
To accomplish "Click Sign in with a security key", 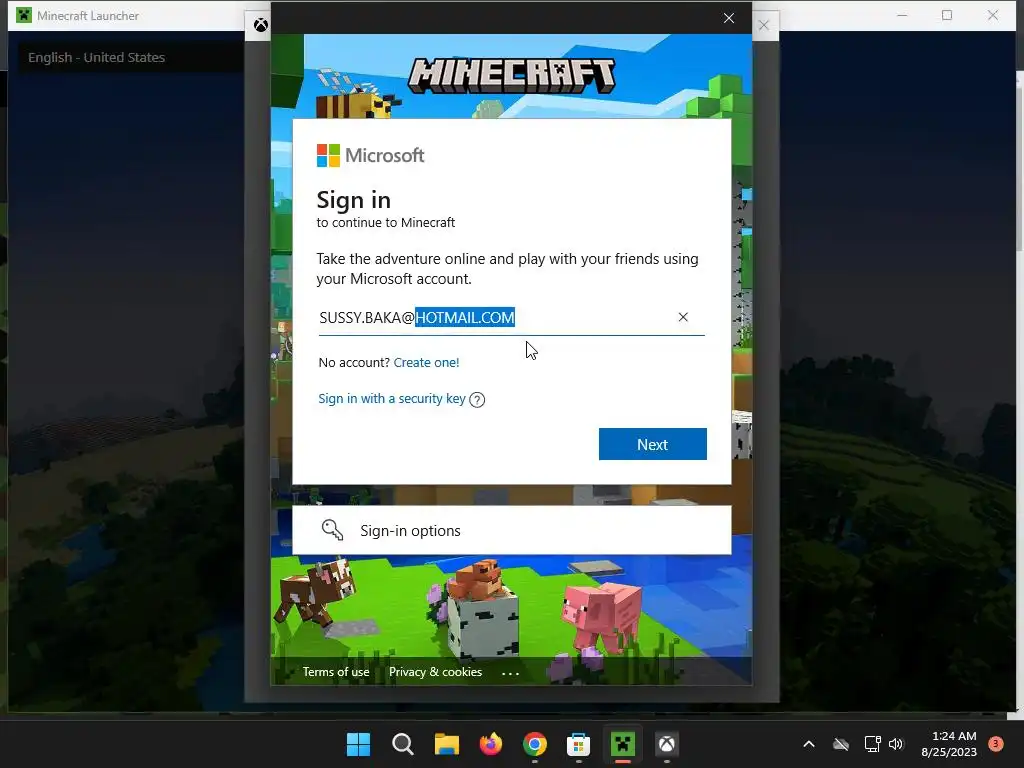I will 392,398.
